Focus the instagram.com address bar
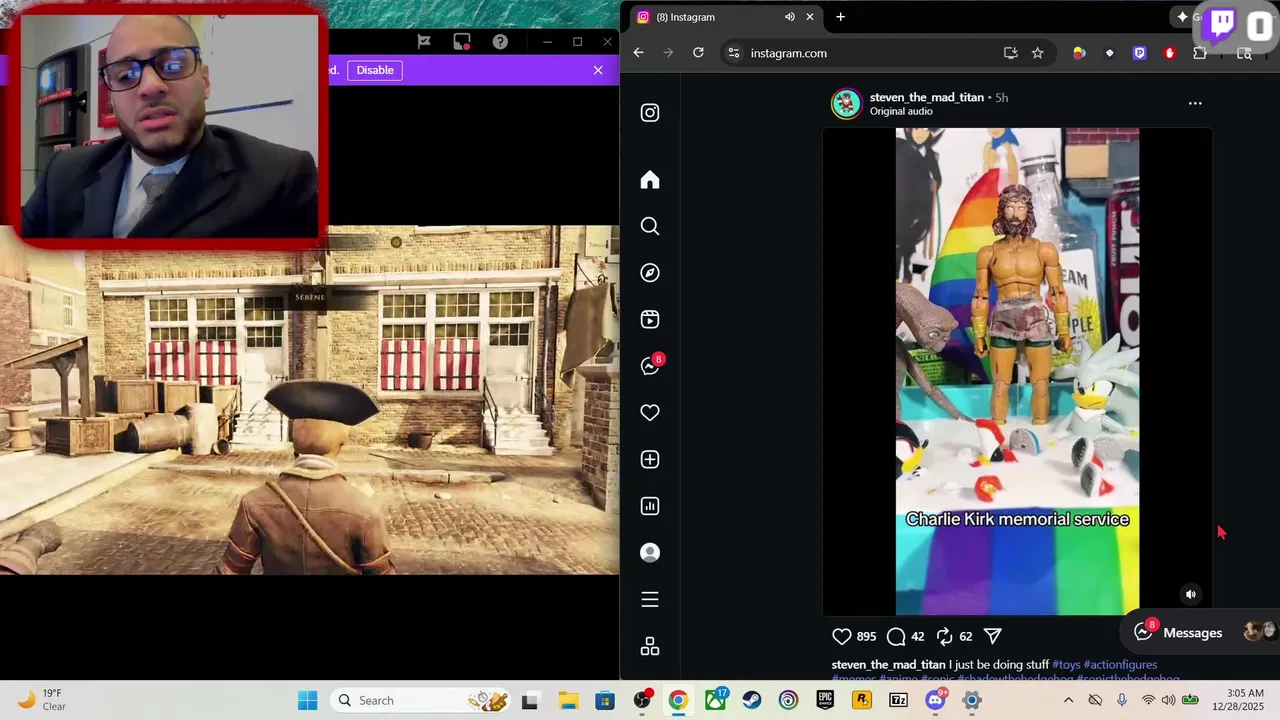The image size is (1280, 720). pyautogui.click(x=870, y=53)
